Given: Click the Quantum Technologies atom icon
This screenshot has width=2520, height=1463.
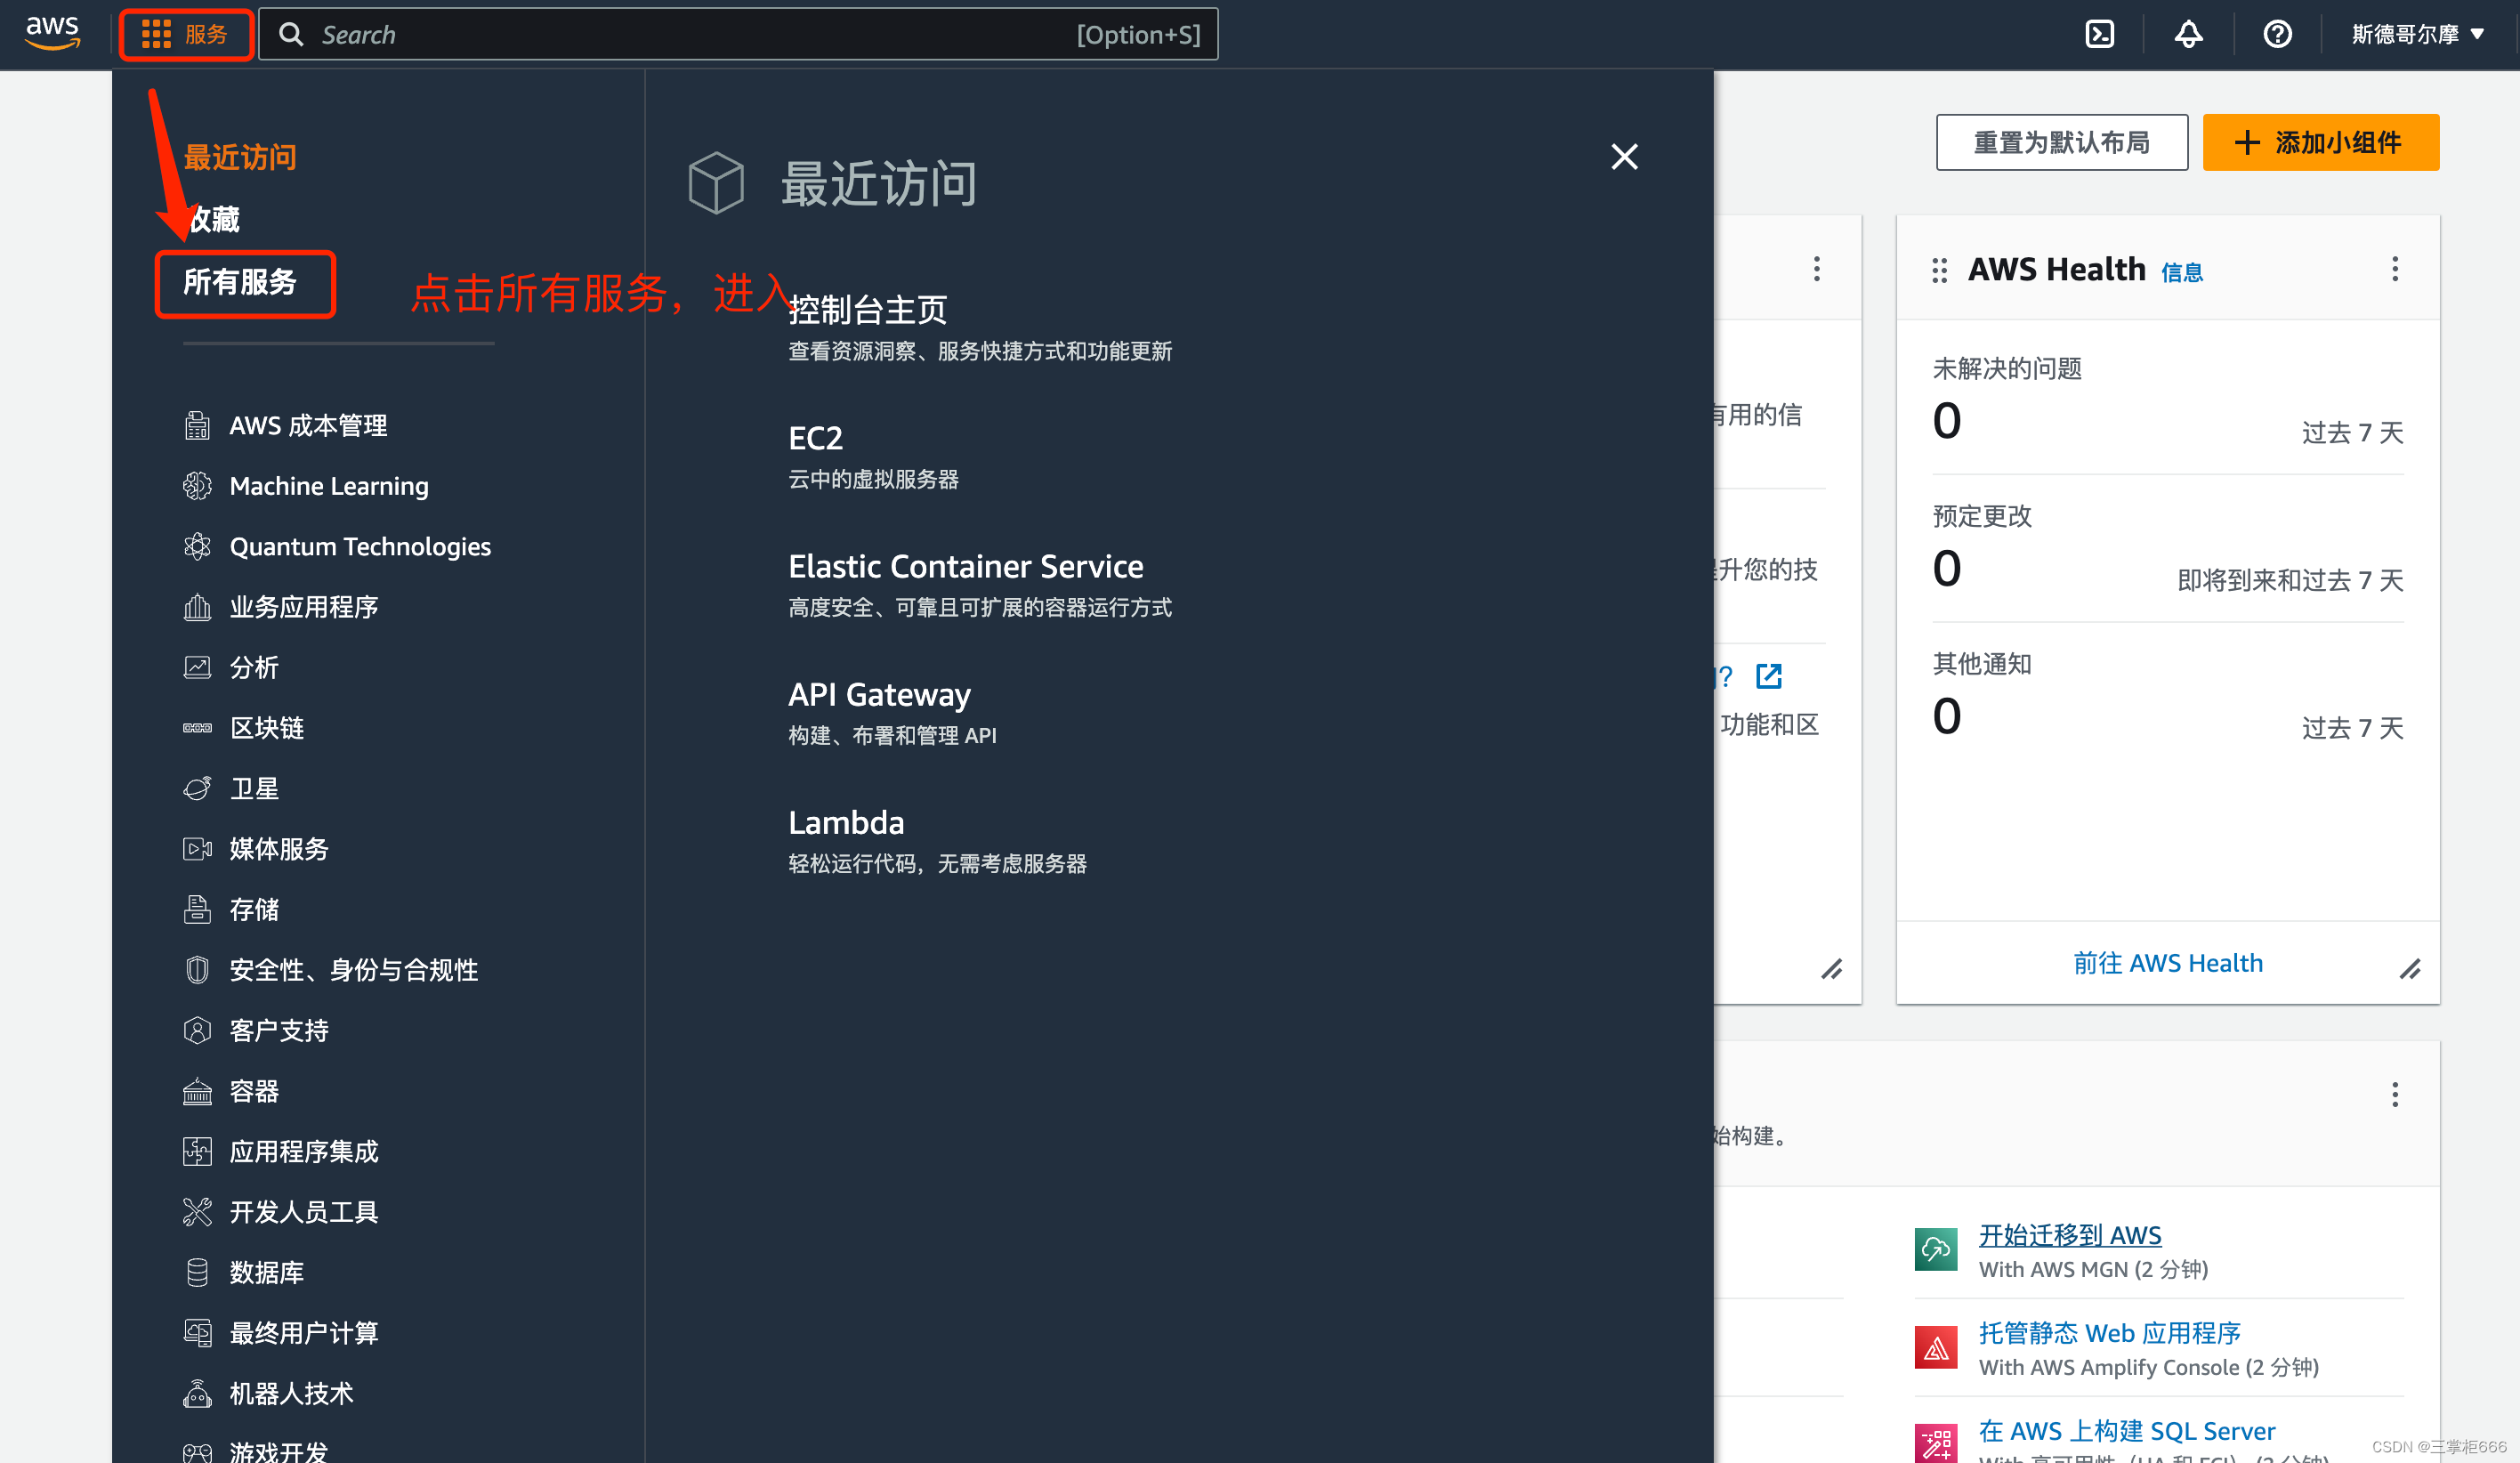Looking at the screenshot, I should 197,546.
